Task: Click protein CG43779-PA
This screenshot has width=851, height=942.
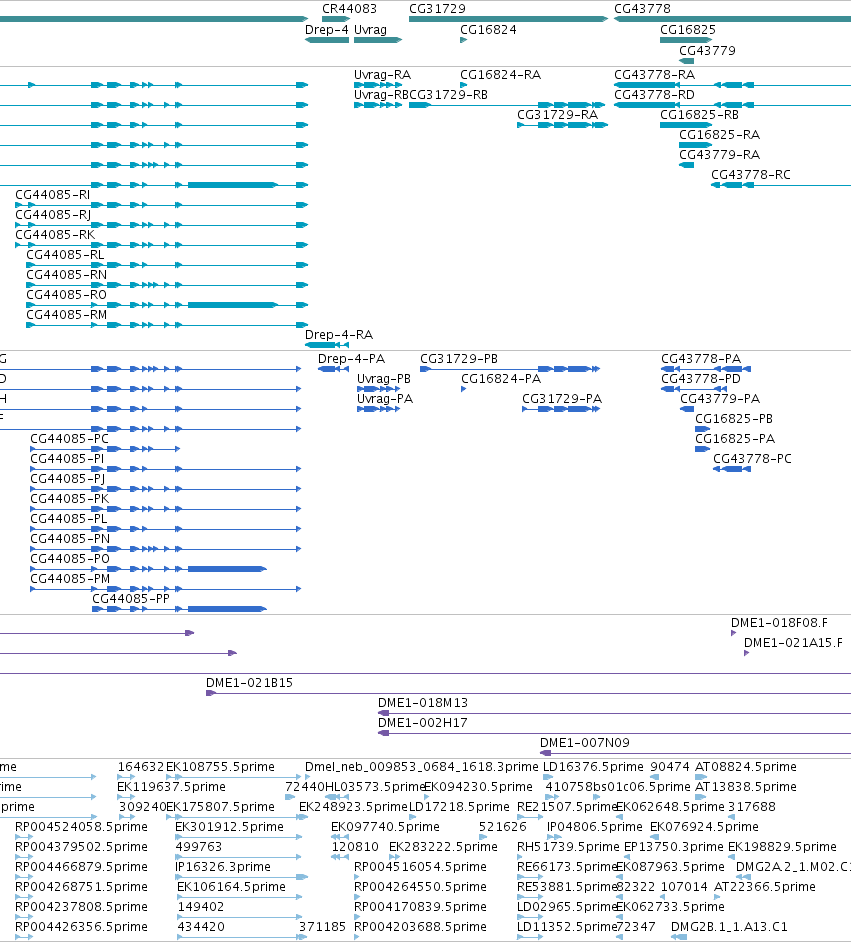Action: (719, 399)
